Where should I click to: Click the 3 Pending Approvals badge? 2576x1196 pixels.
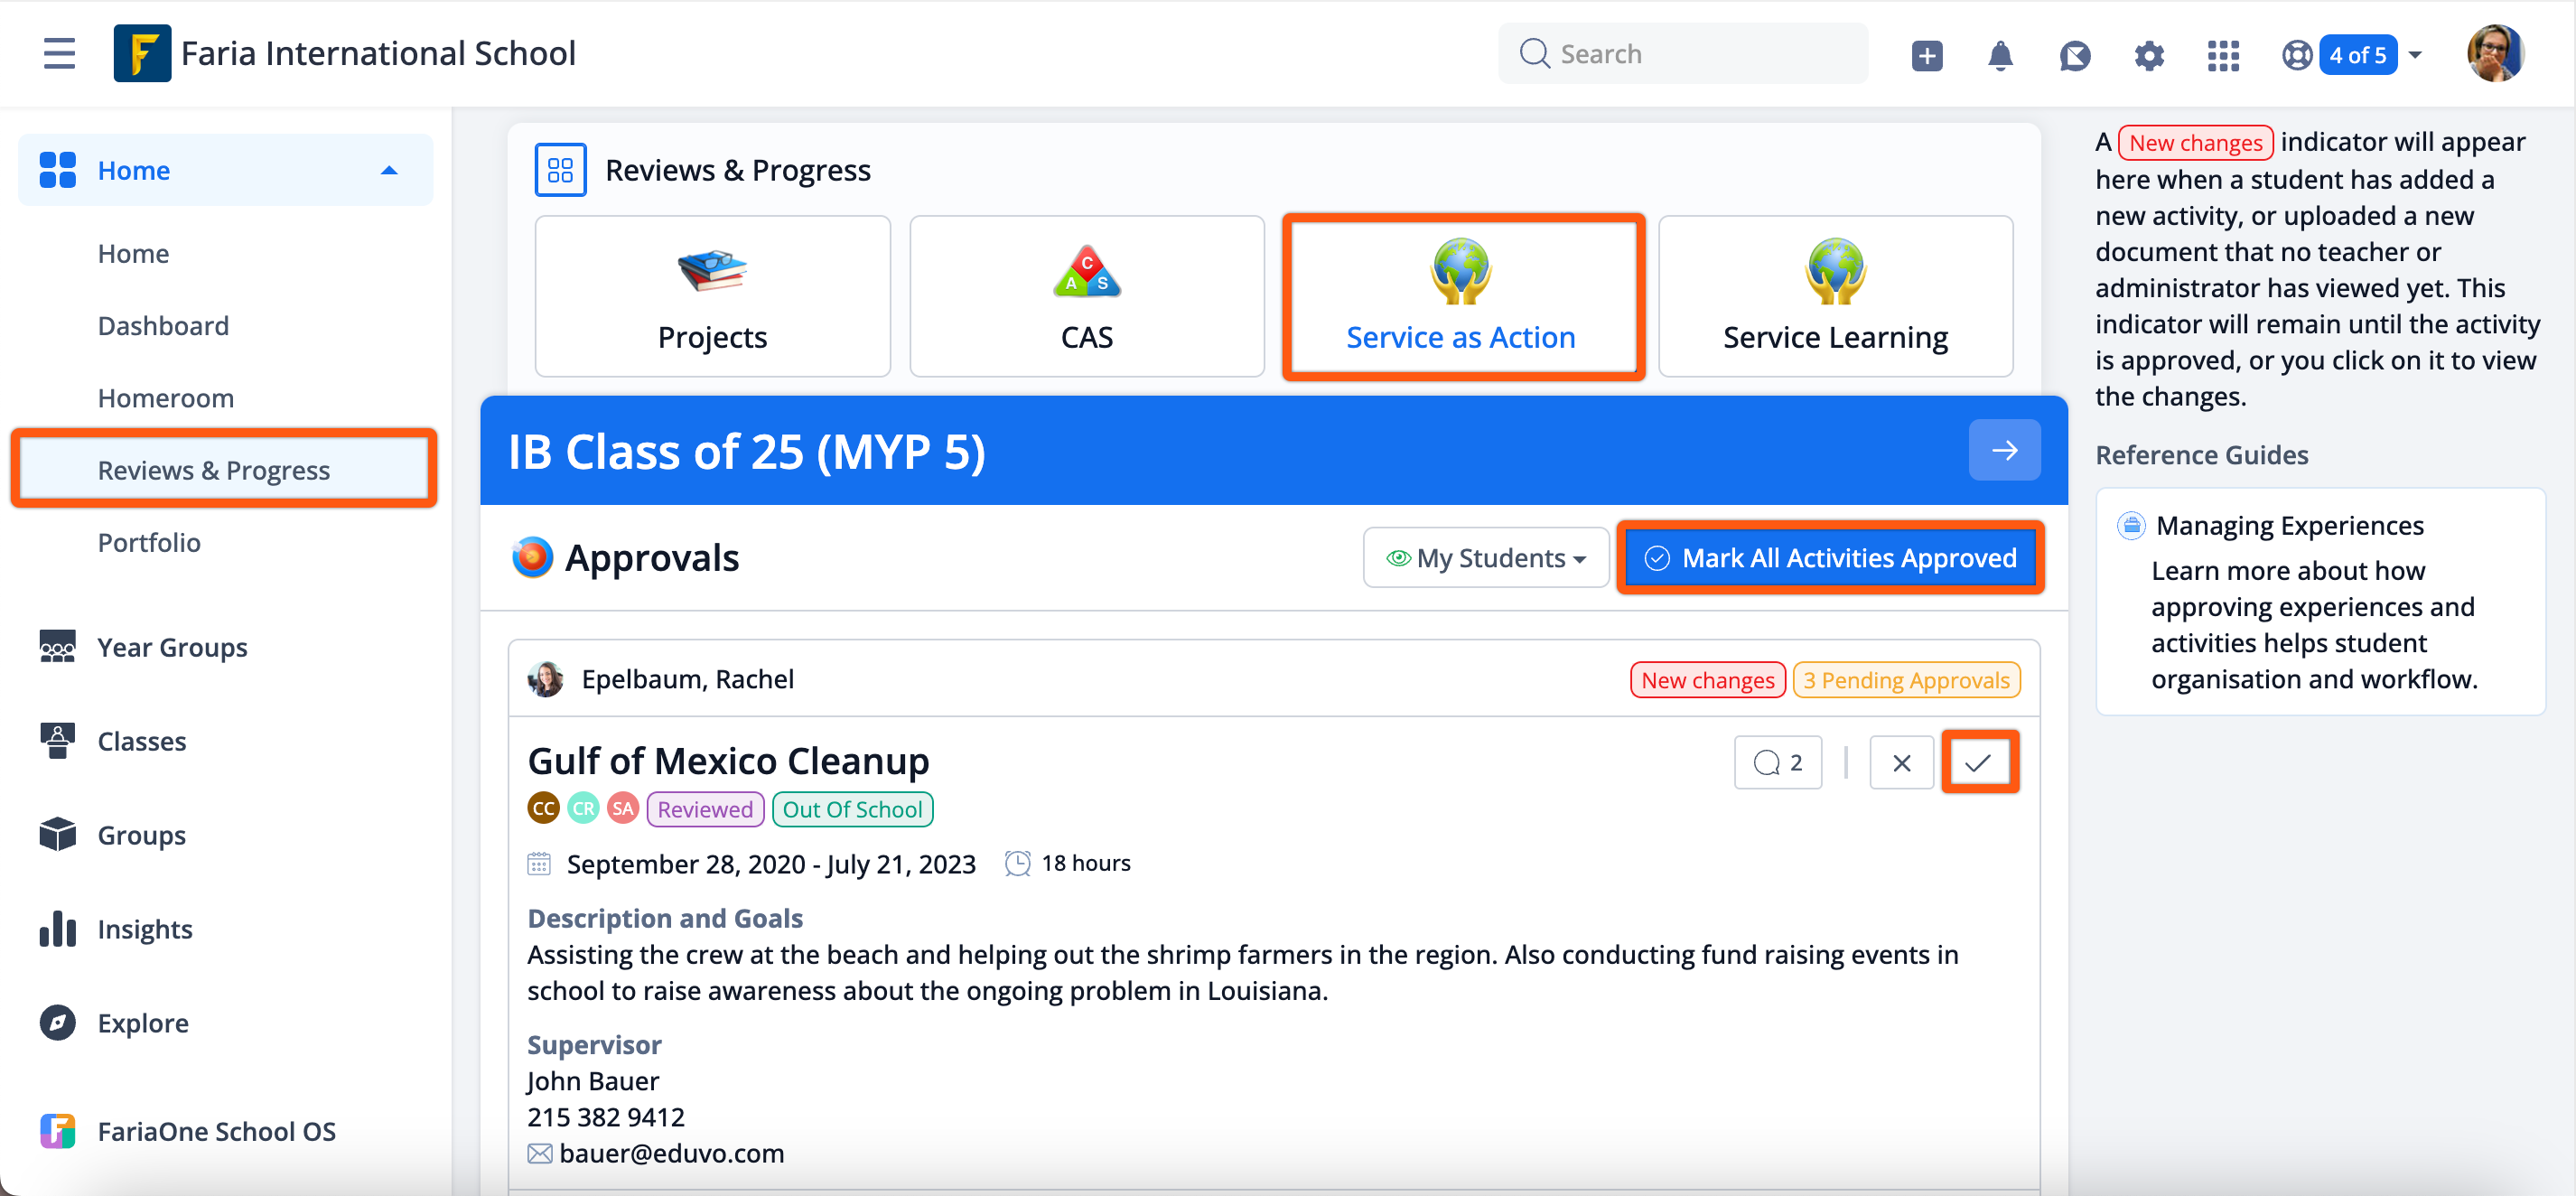point(1906,680)
